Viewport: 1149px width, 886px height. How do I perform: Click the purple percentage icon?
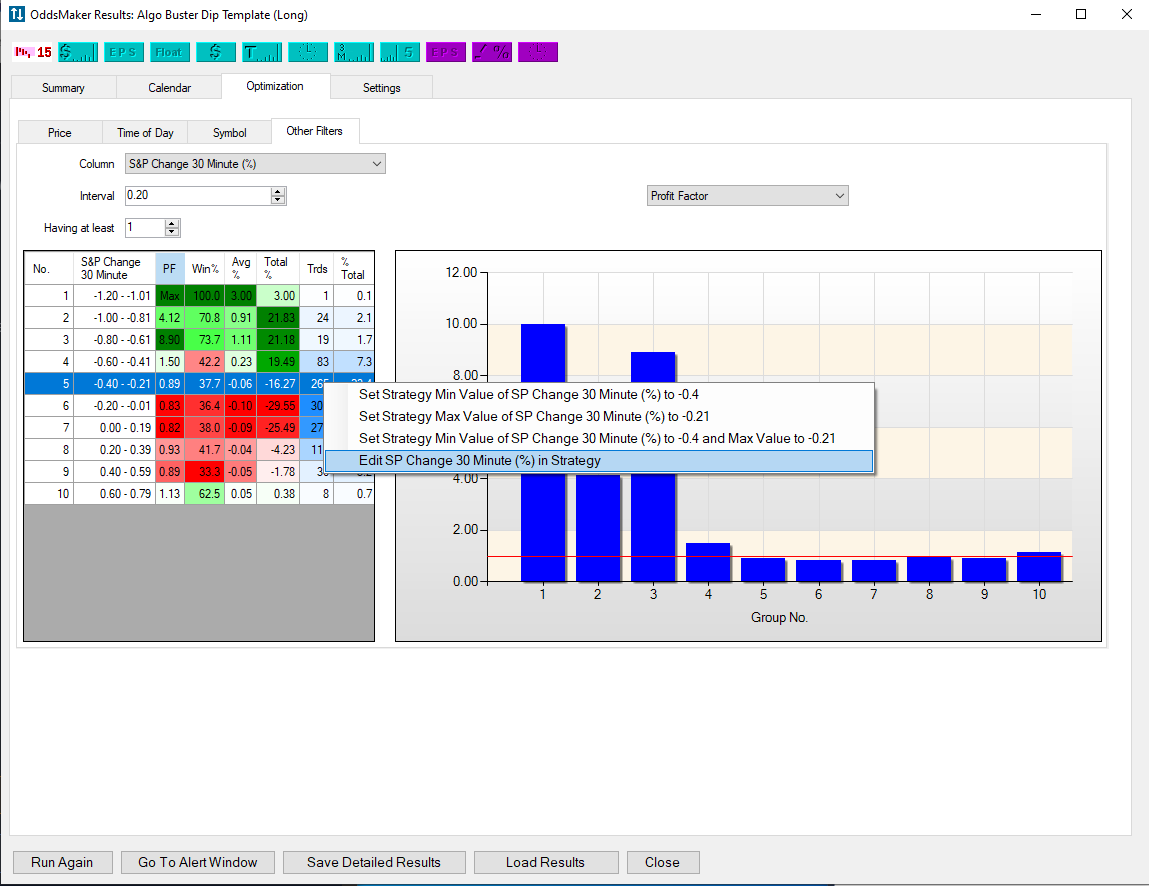pyautogui.click(x=491, y=51)
